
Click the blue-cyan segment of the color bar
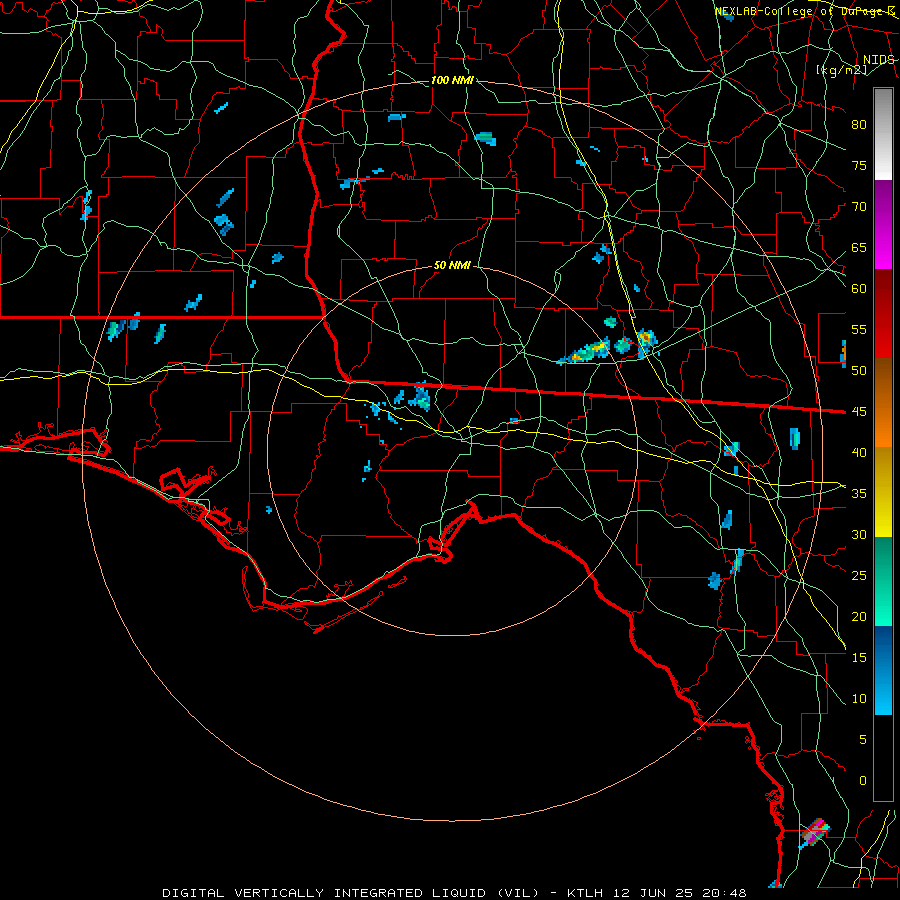(883, 670)
